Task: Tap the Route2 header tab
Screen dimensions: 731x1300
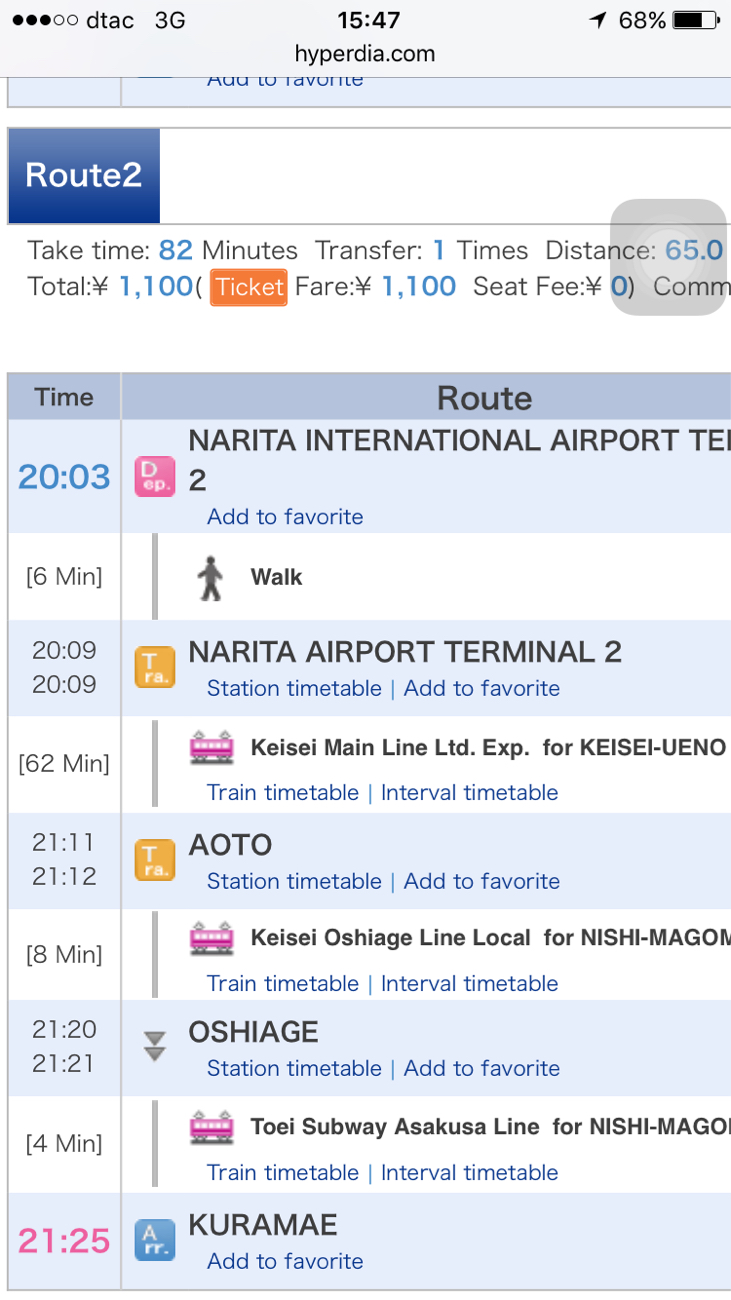Action: click(x=84, y=175)
